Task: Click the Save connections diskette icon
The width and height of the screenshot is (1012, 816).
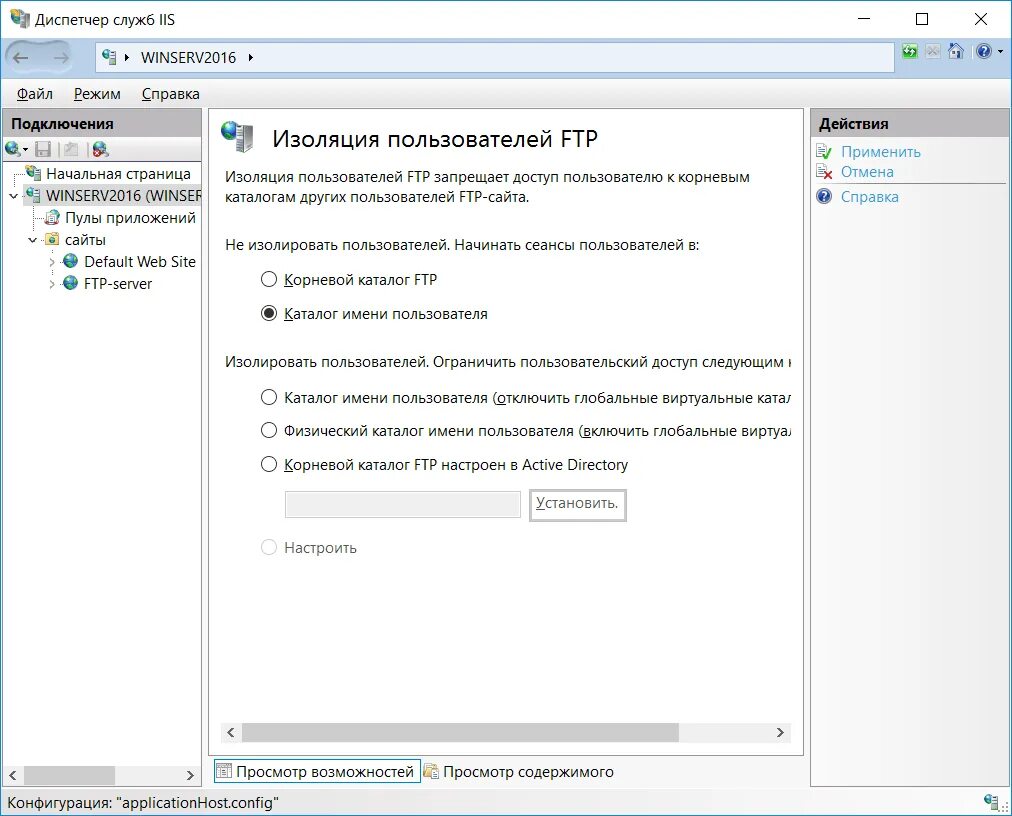Action: pos(42,148)
